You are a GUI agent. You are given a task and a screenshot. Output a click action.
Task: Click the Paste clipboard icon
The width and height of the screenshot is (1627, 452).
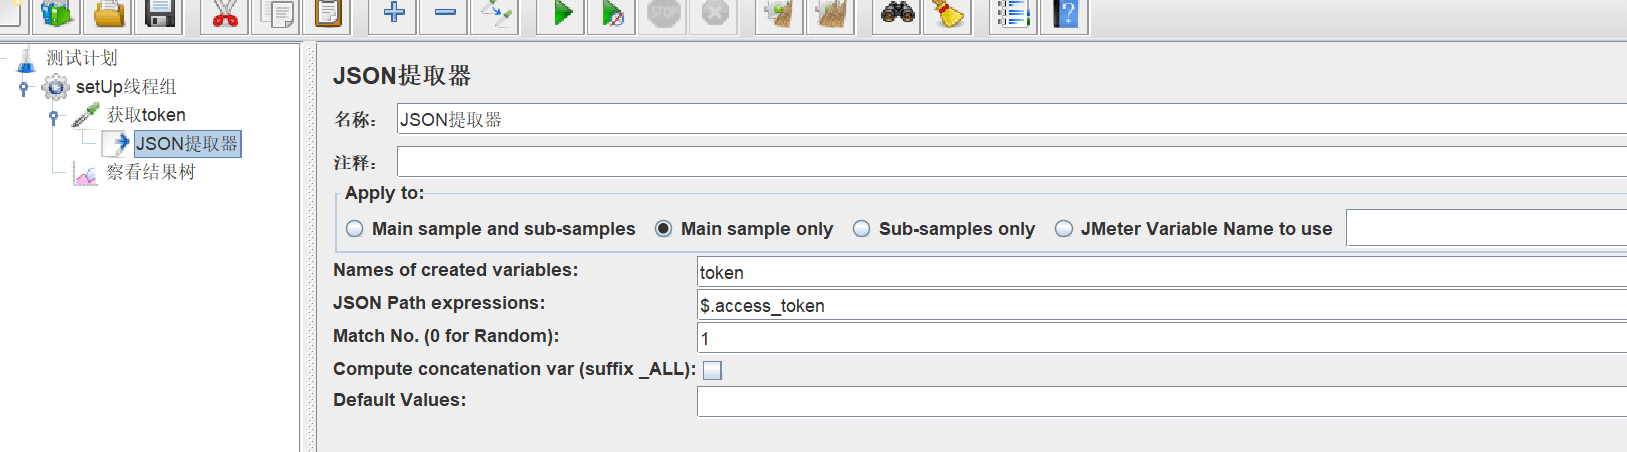point(328,14)
